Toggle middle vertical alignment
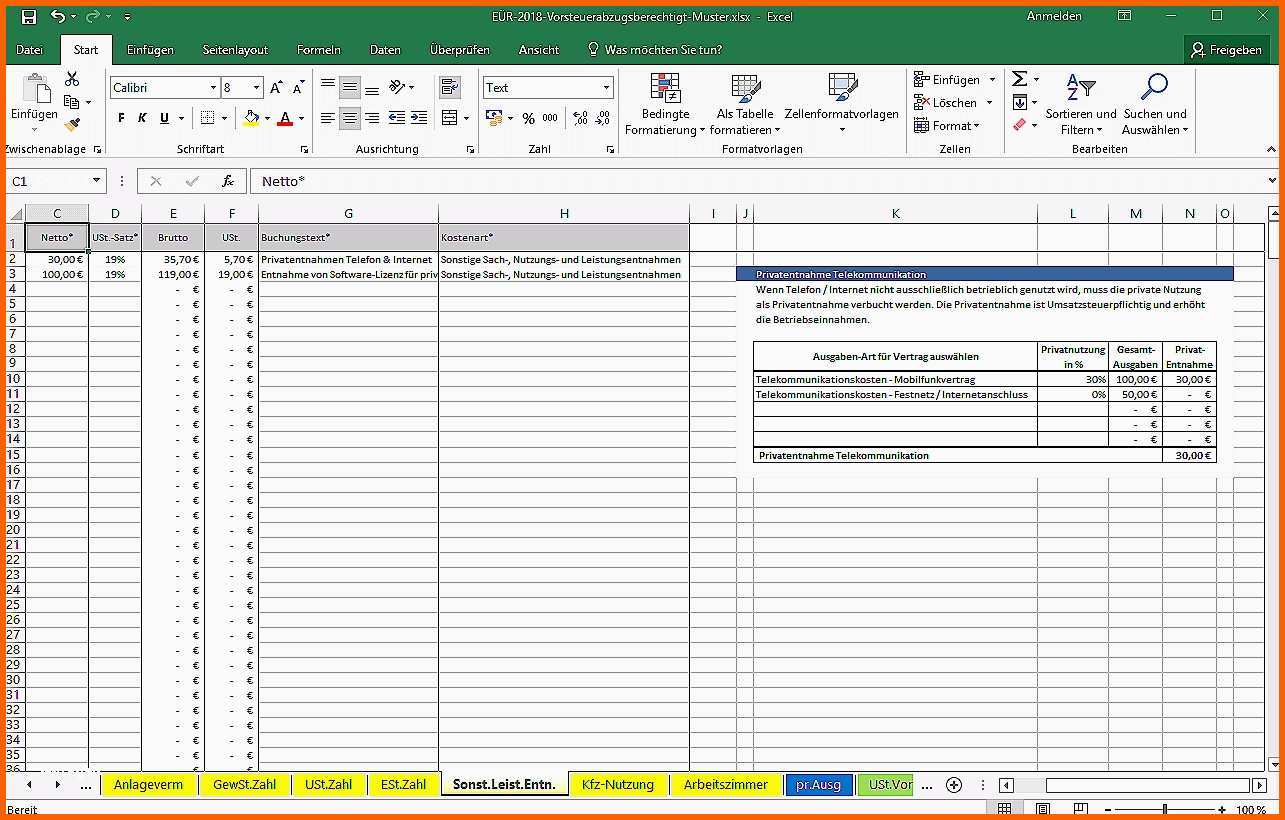The width and height of the screenshot is (1285, 820). (x=350, y=88)
